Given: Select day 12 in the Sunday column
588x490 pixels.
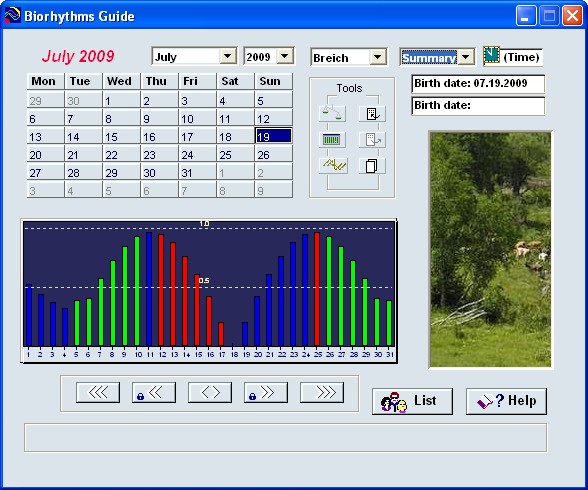Looking at the screenshot, I should click(x=273, y=118).
